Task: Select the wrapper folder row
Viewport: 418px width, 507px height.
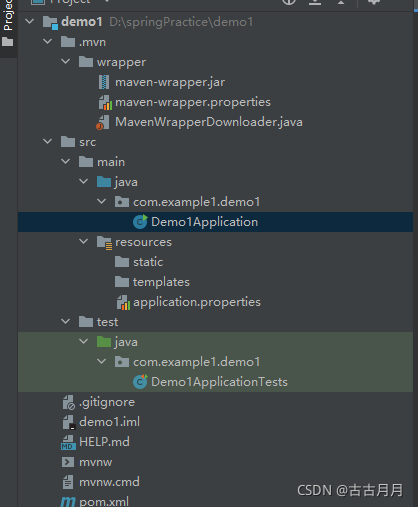Action: pyautogui.click(x=215, y=62)
